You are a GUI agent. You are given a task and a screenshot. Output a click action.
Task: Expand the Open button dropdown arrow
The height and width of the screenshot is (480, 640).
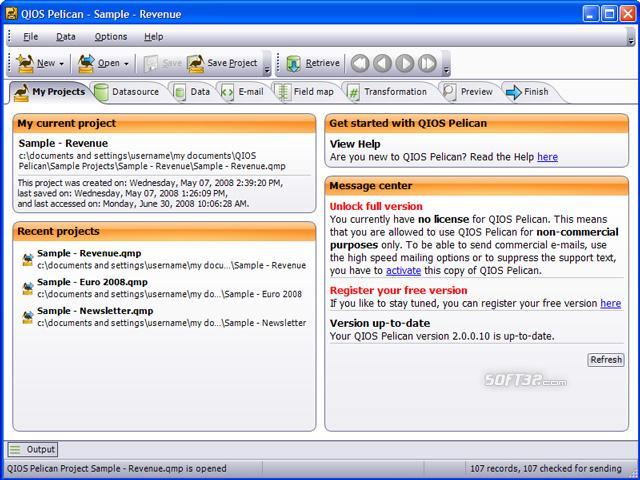127,64
